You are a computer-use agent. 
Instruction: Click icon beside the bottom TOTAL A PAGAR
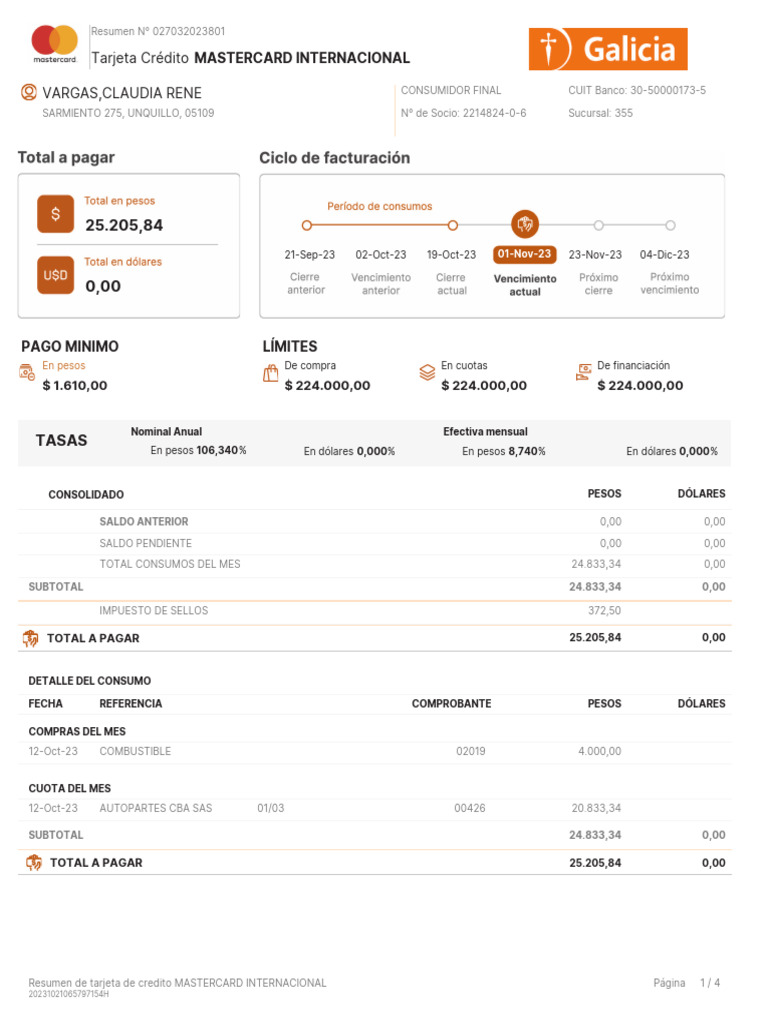coord(34,863)
